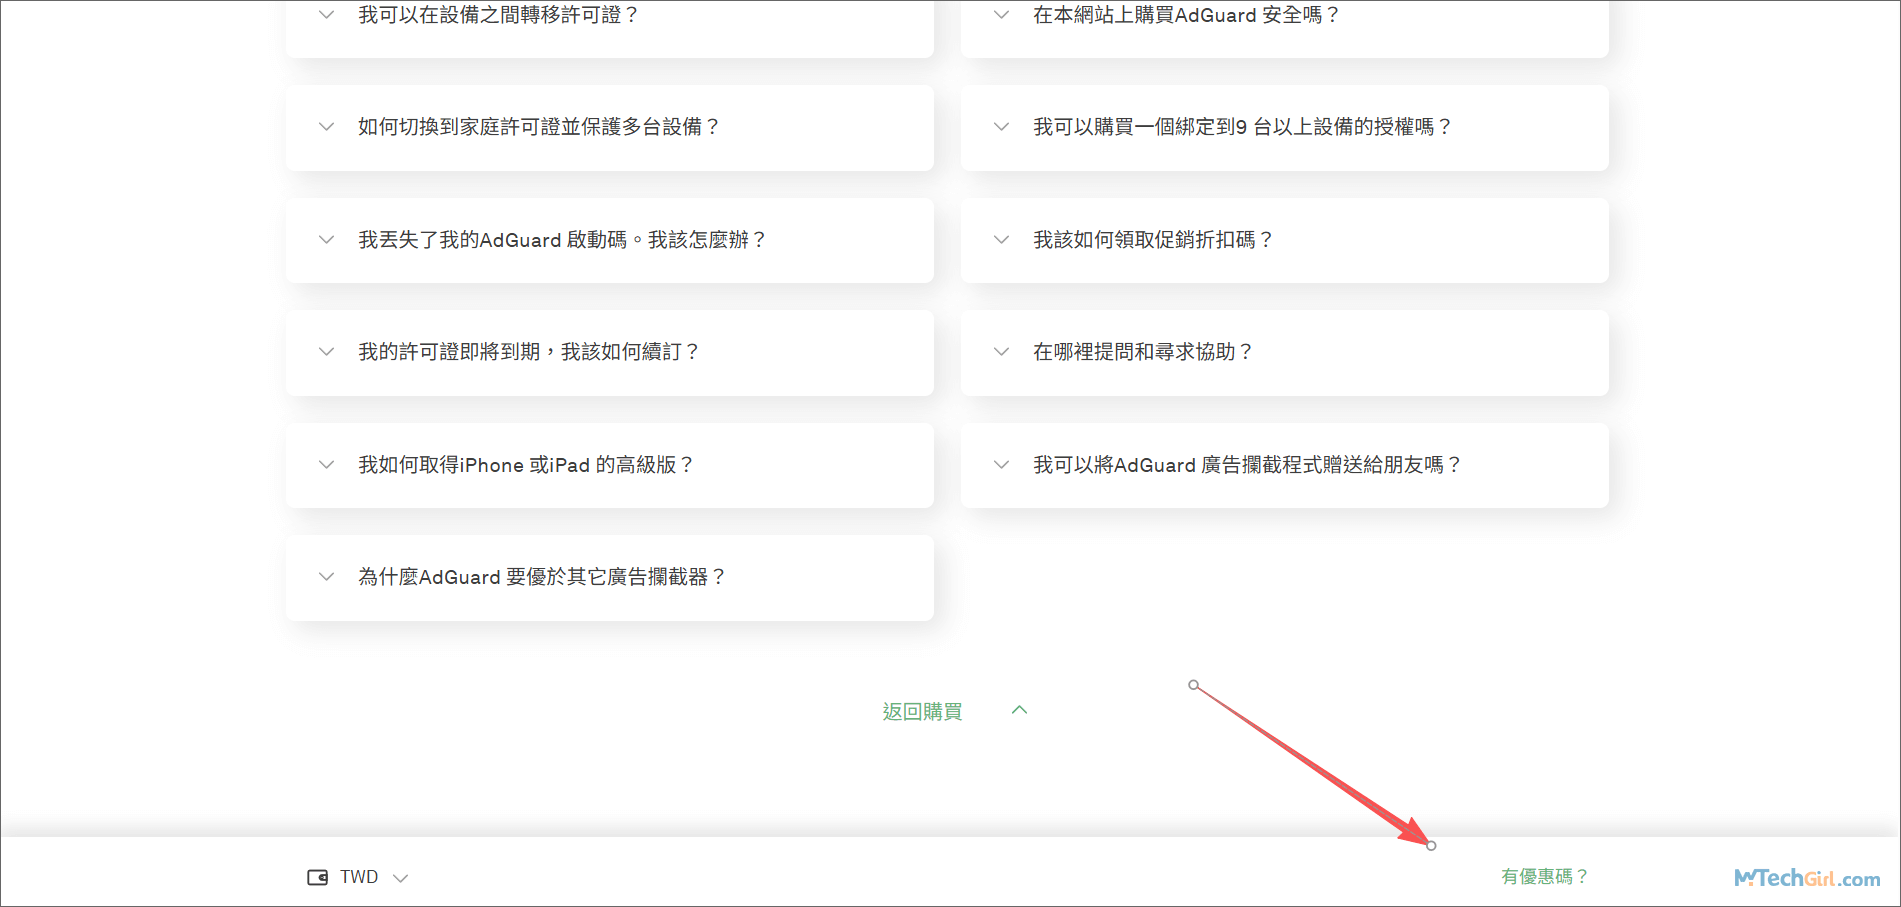Viewport: 1901px width, 907px height.
Task: Click the wallet icon beside TWD
Action: coord(317,877)
